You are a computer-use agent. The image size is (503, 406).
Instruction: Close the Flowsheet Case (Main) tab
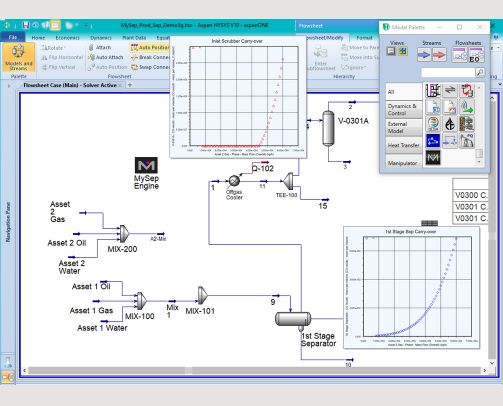tap(121, 85)
